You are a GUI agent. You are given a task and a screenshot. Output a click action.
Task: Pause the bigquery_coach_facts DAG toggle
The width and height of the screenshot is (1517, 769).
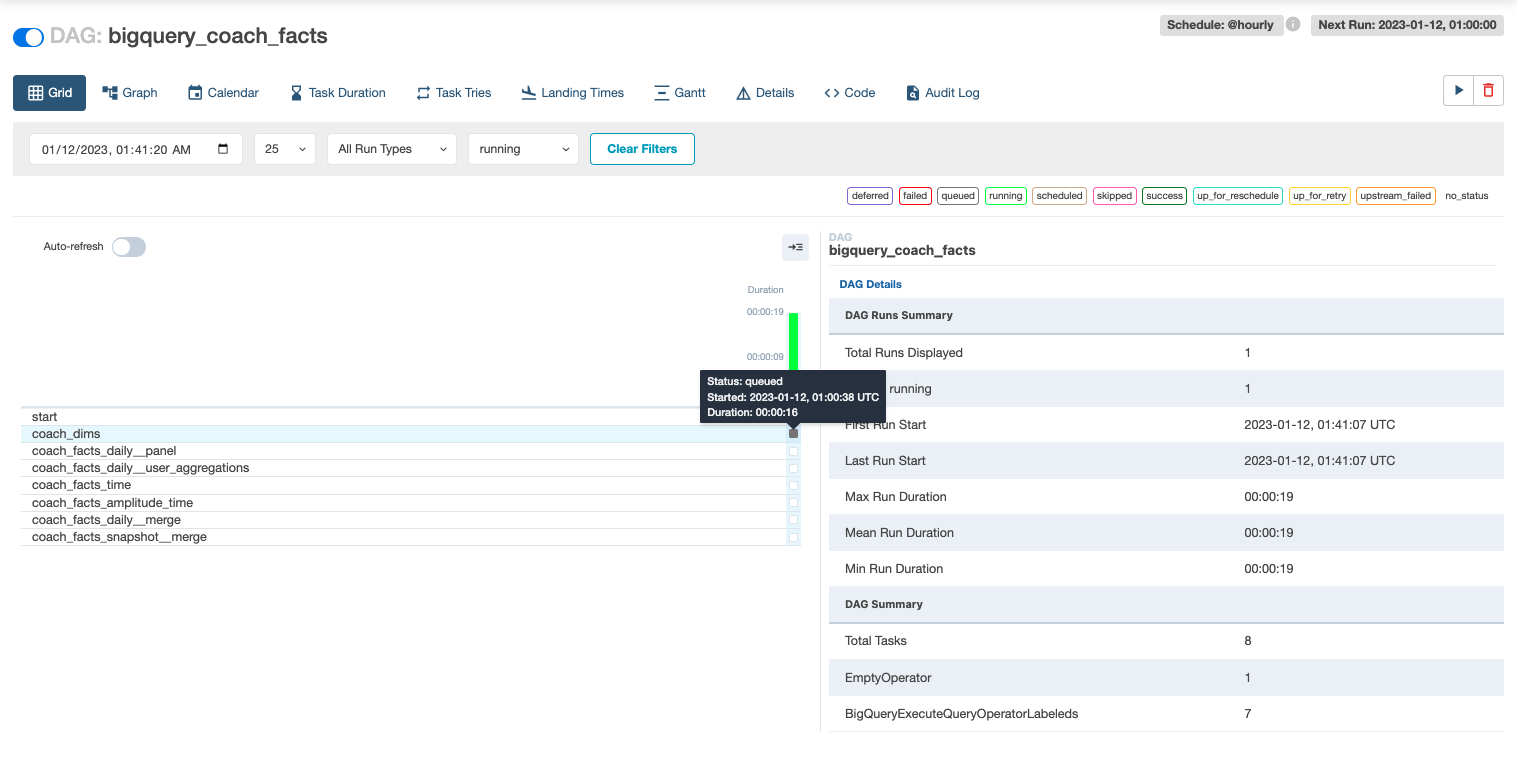click(27, 35)
